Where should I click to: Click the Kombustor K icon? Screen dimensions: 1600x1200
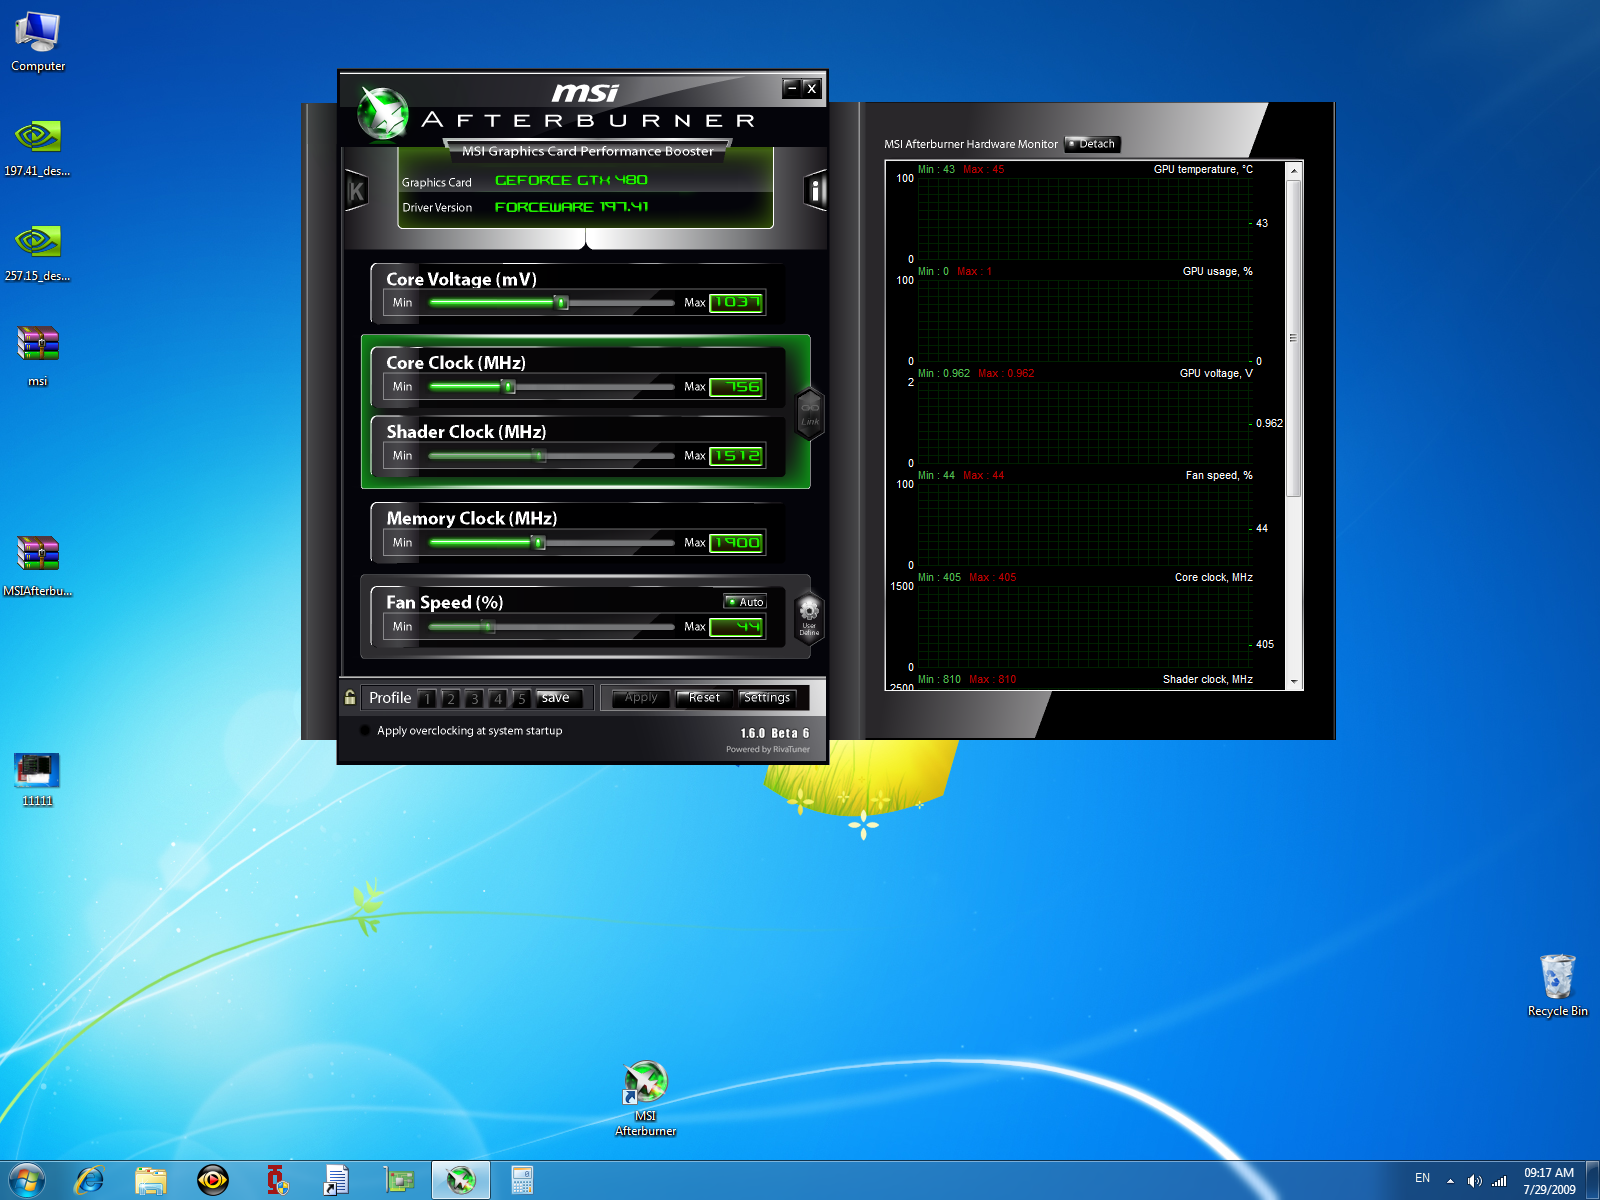pyautogui.click(x=356, y=190)
